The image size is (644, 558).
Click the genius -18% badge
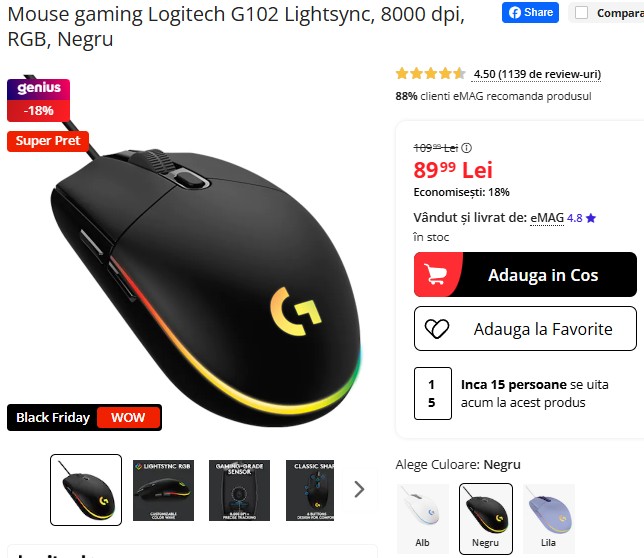click(x=39, y=100)
